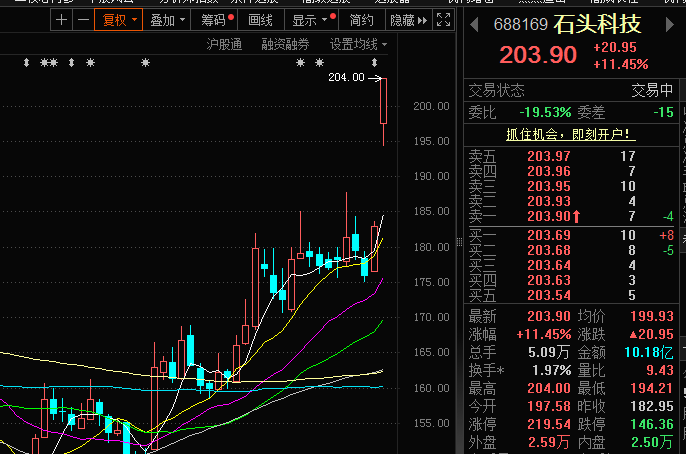Toggle the 简约 simple mode

(362, 20)
